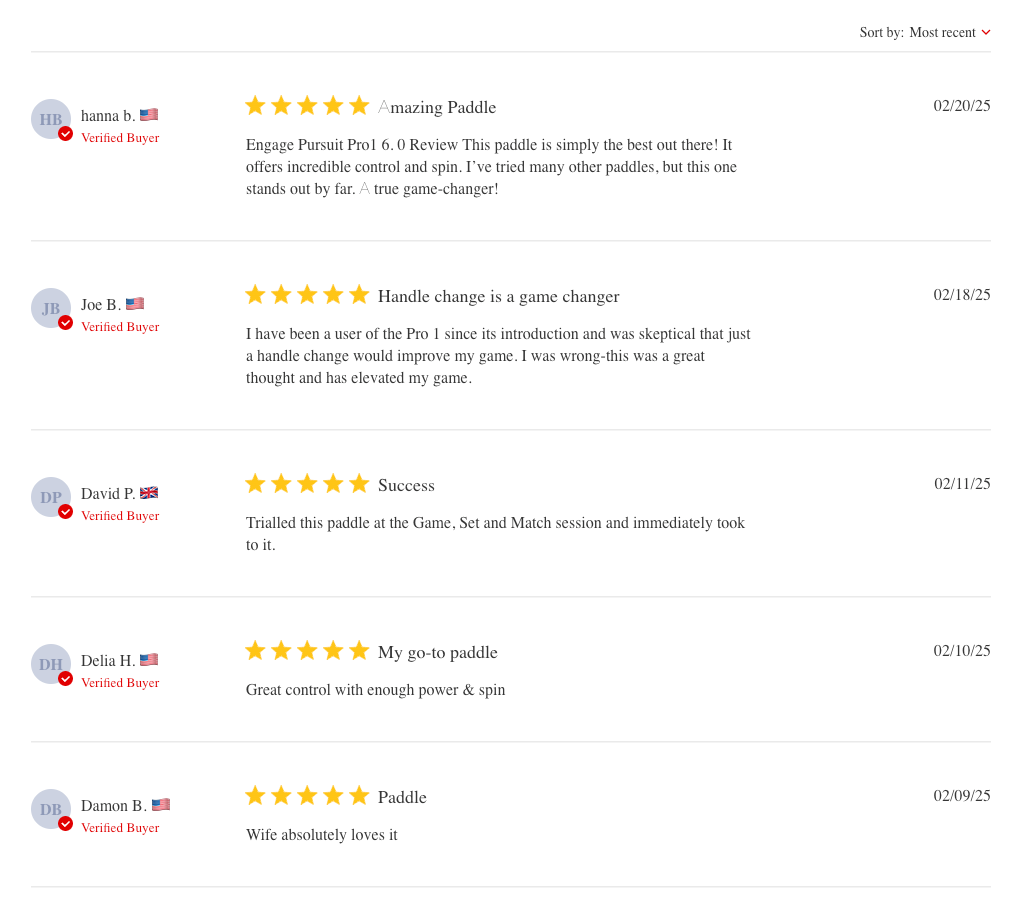Click reviewer name David P.
Screen dimensions: 1033x898
pyautogui.click(x=108, y=494)
